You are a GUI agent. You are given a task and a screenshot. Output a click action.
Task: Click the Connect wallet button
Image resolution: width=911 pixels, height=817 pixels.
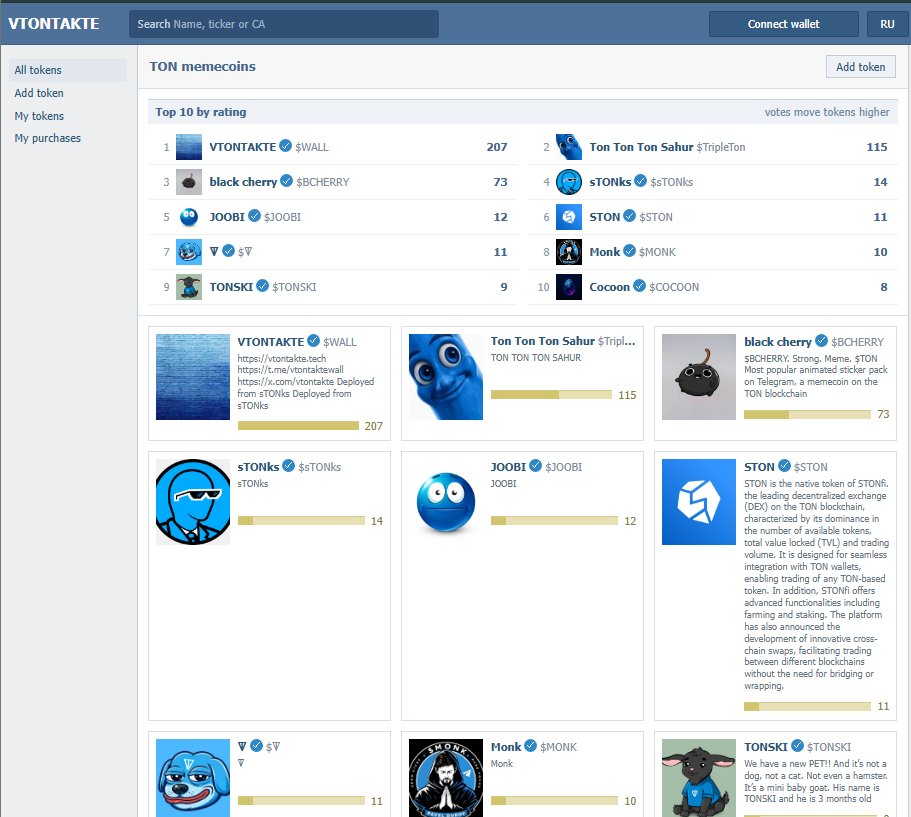783,24
